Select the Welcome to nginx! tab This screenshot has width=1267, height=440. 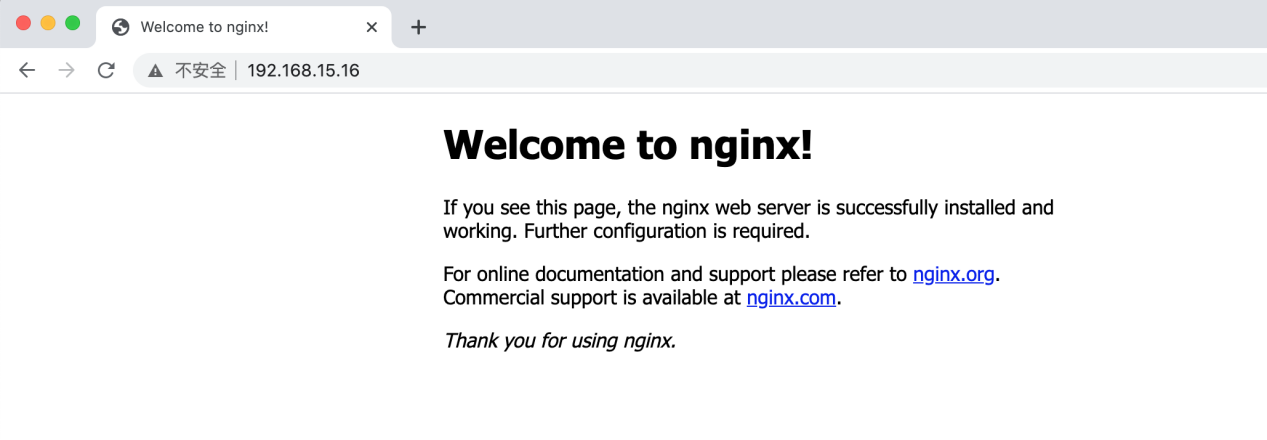click(x=244, y=27)
